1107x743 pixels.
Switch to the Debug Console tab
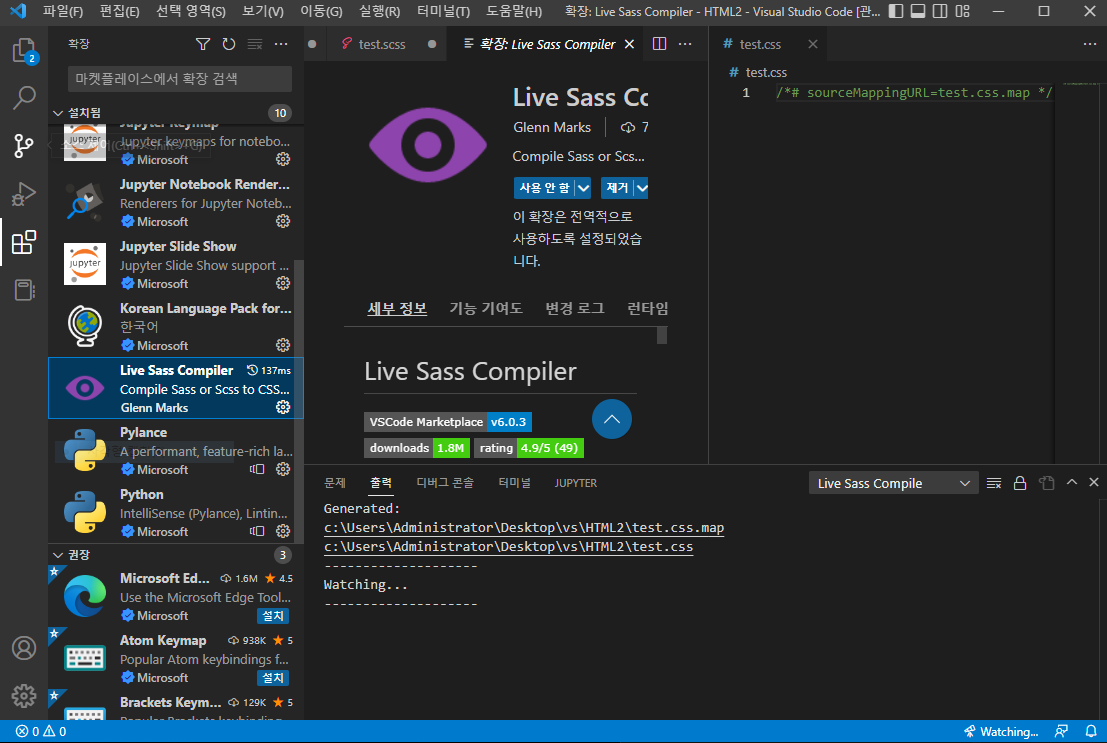(445, 483)
